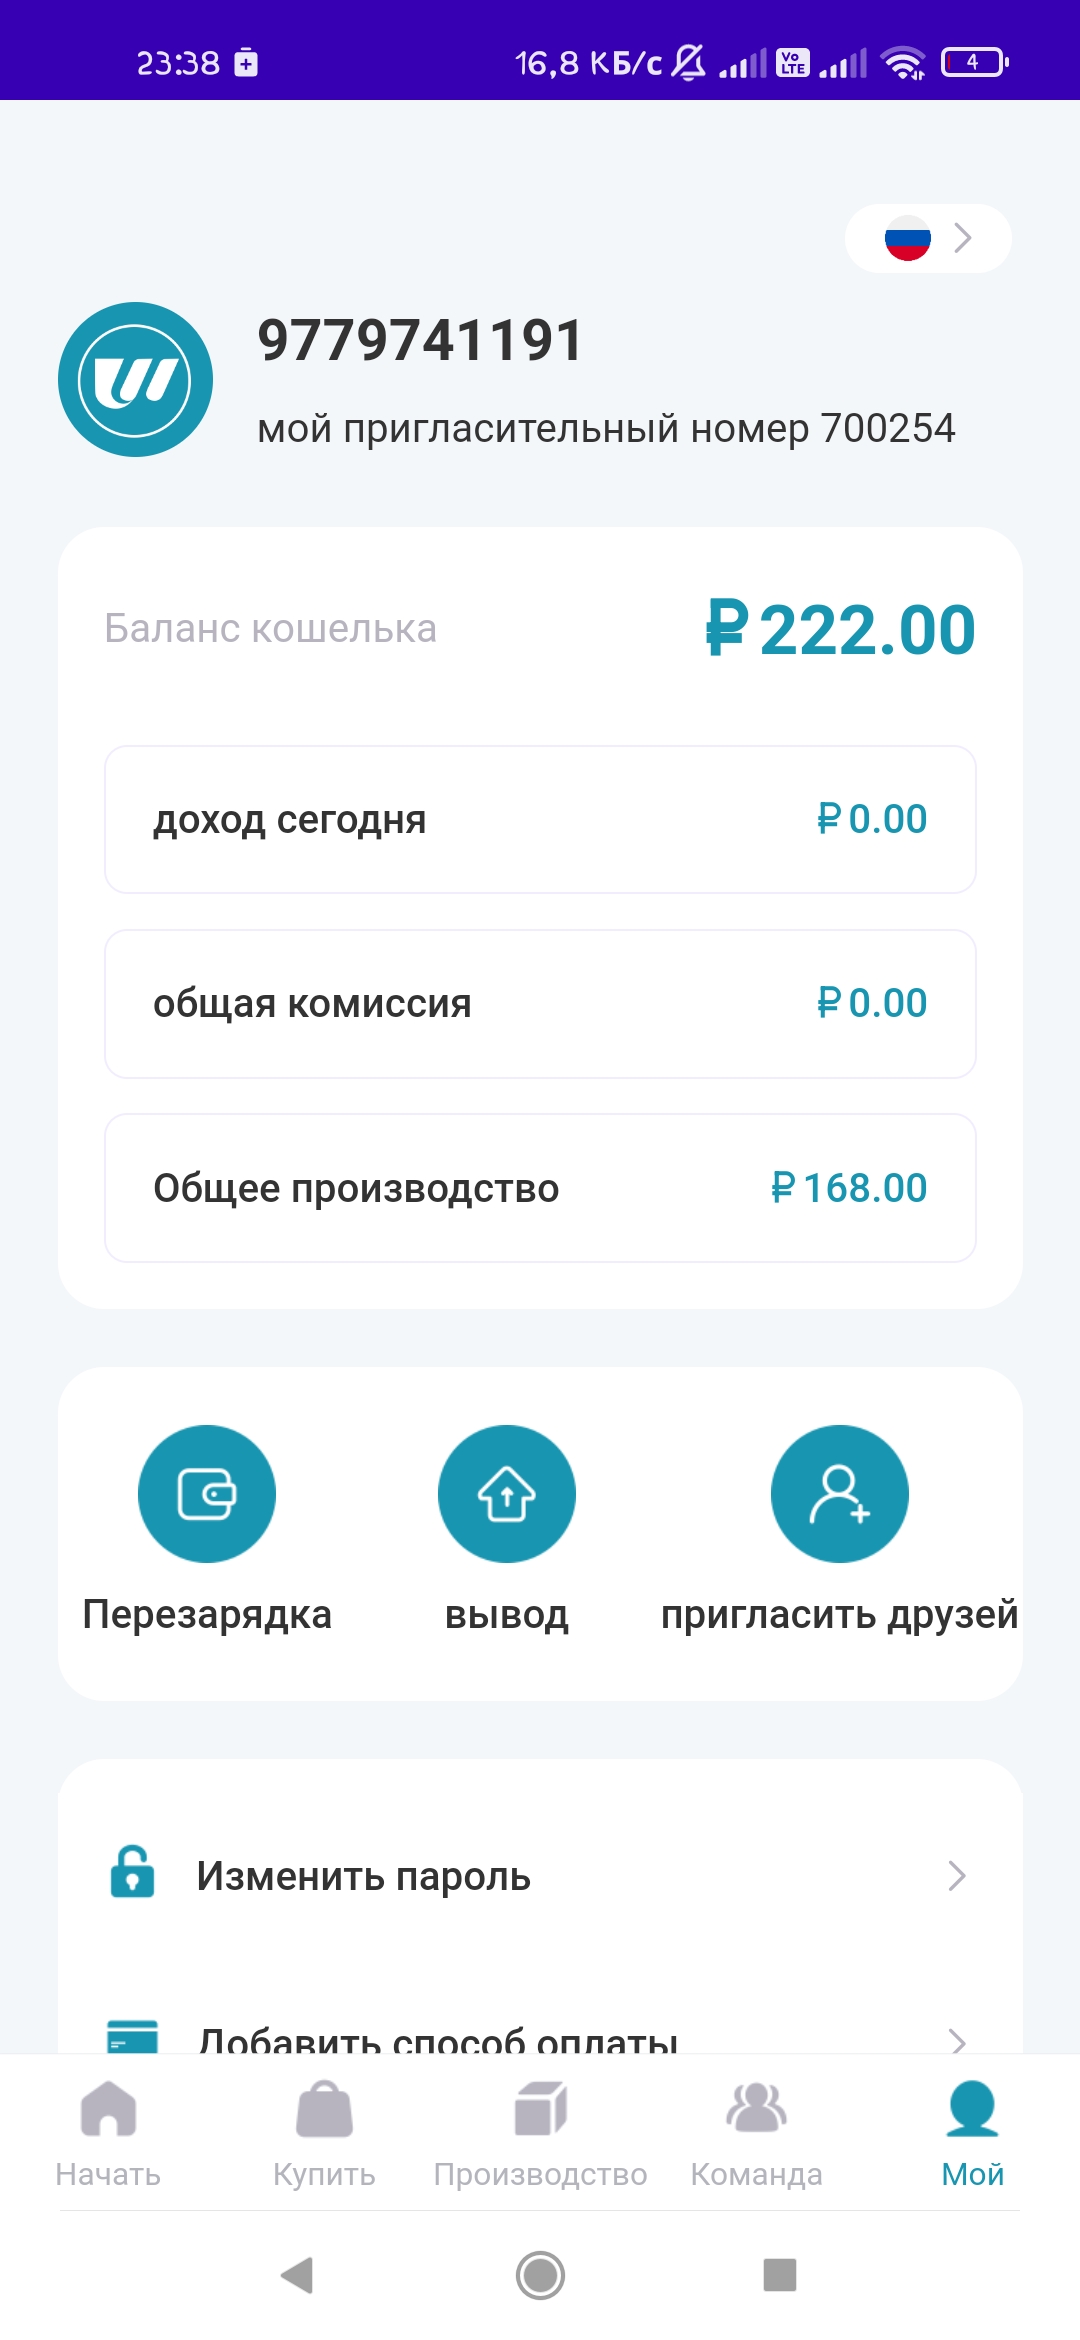
Task: Tap the вывод withdraw icon
Action: coord(507,1493)
